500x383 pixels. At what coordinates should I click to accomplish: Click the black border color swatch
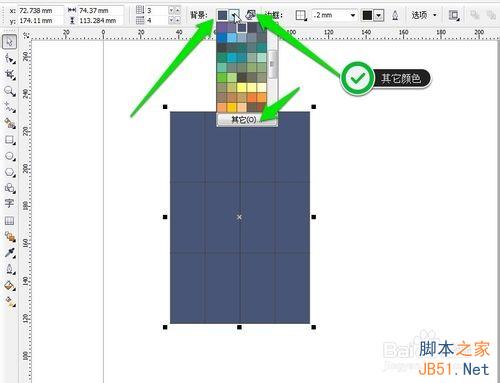click(x=367, y=15)
